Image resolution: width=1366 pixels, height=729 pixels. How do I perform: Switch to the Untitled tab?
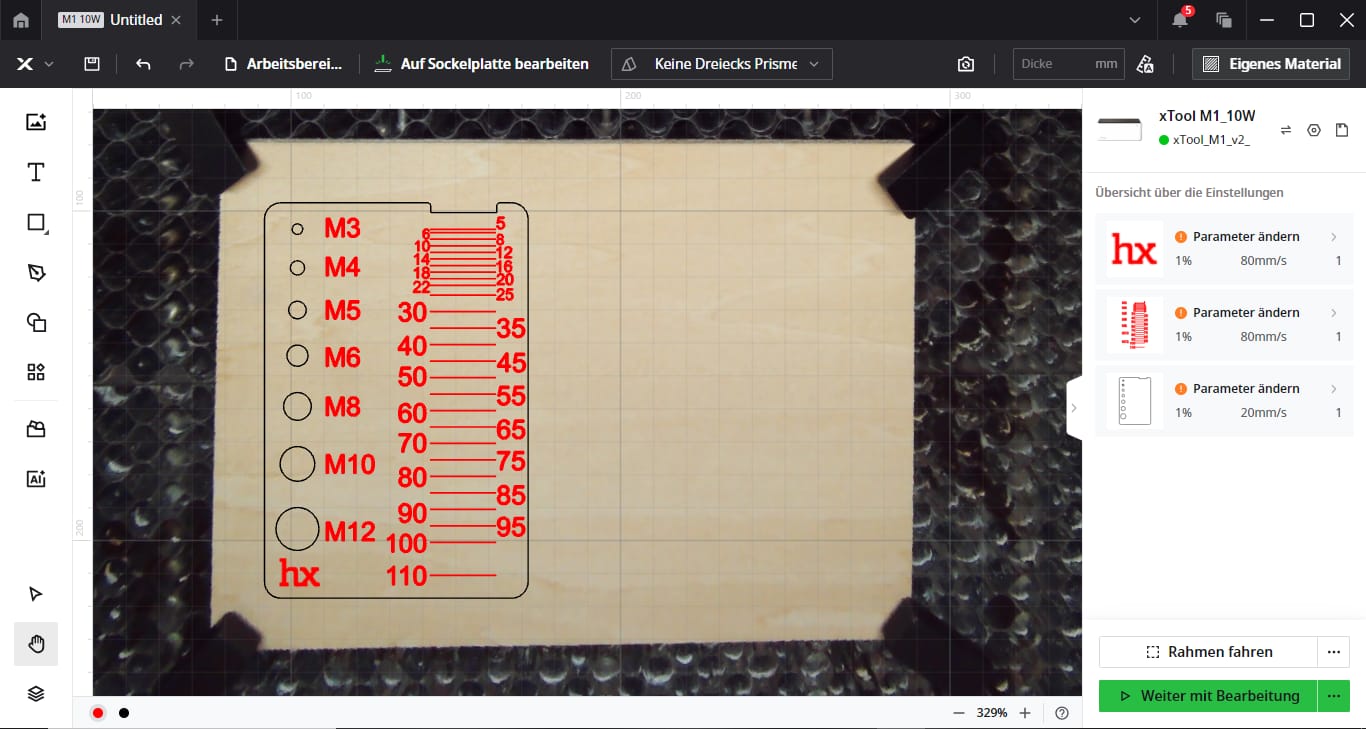coord(136,20)
